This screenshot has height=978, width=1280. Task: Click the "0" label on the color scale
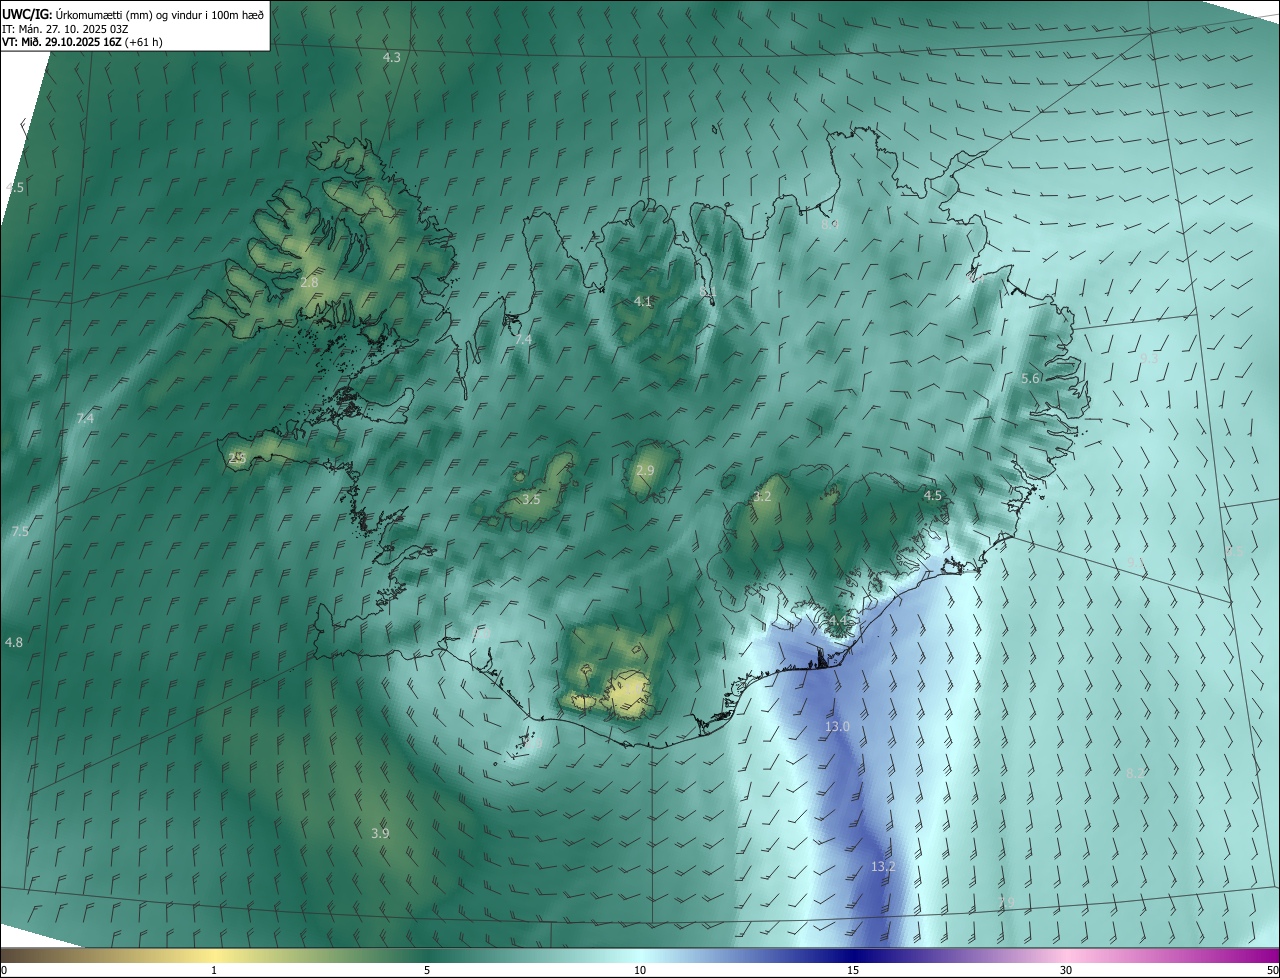click(4, 971)
